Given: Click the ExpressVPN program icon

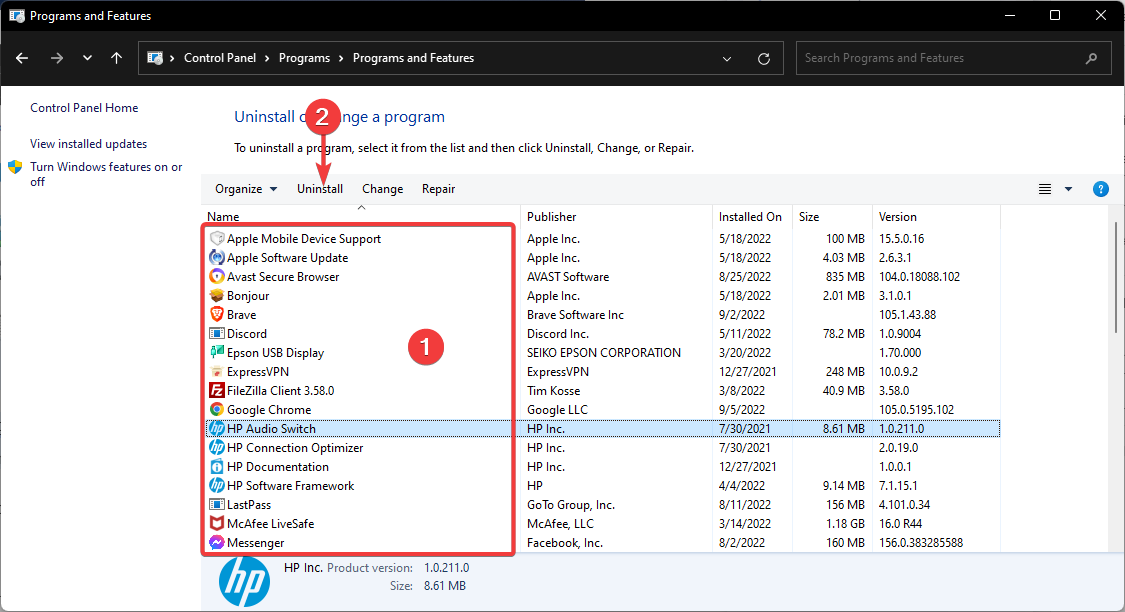Looking at the screenshot, I should point(217,372).
